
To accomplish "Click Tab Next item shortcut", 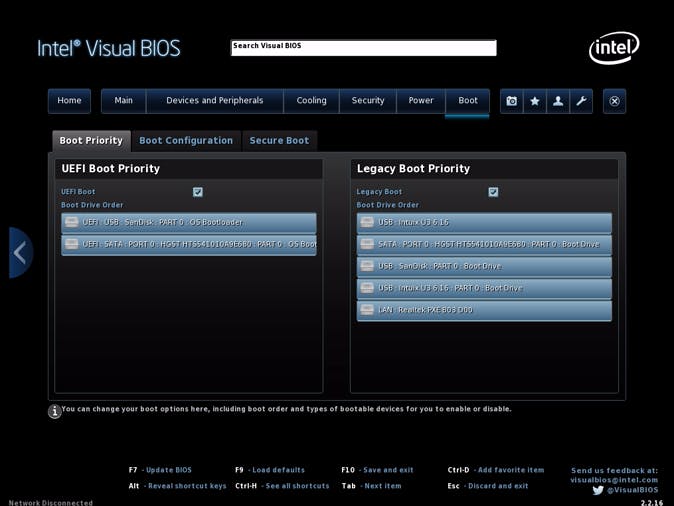I will pos(371,486).
